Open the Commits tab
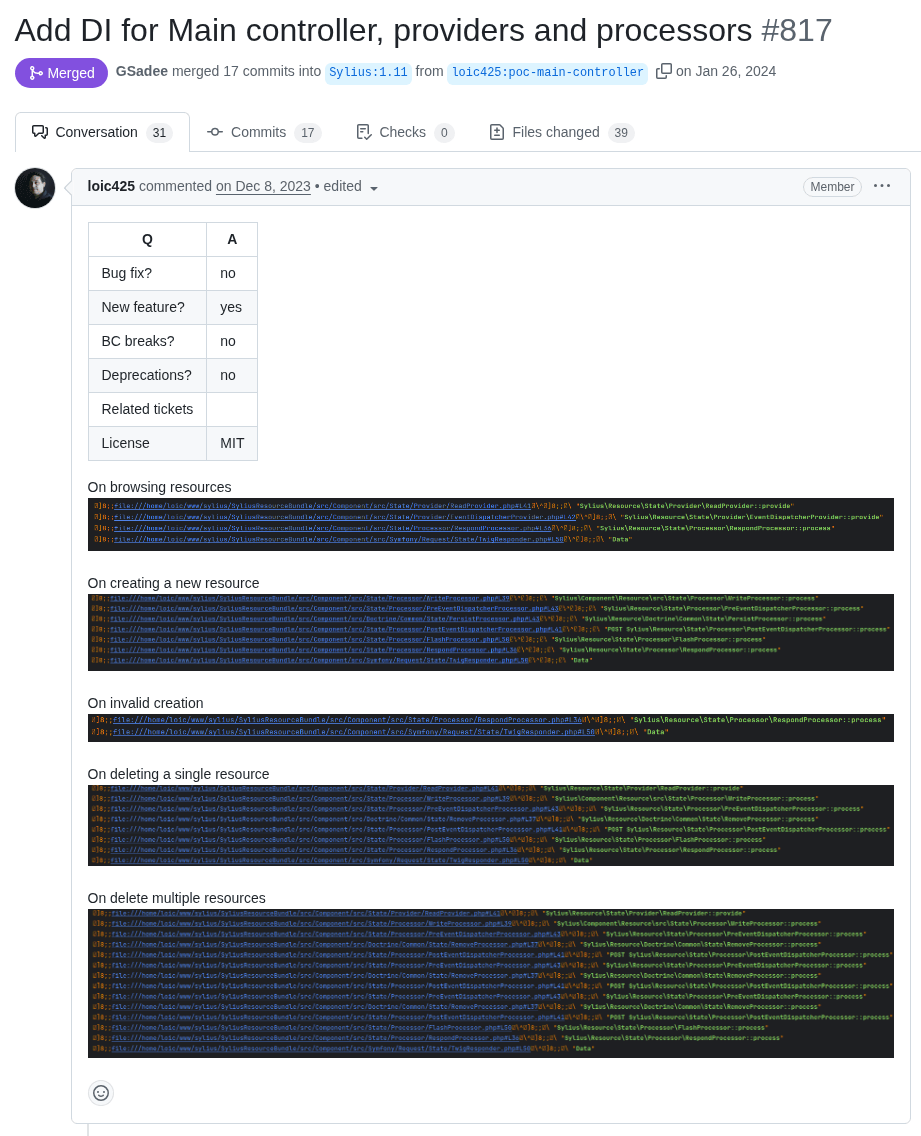921x1136 pixels. point(264,133)
